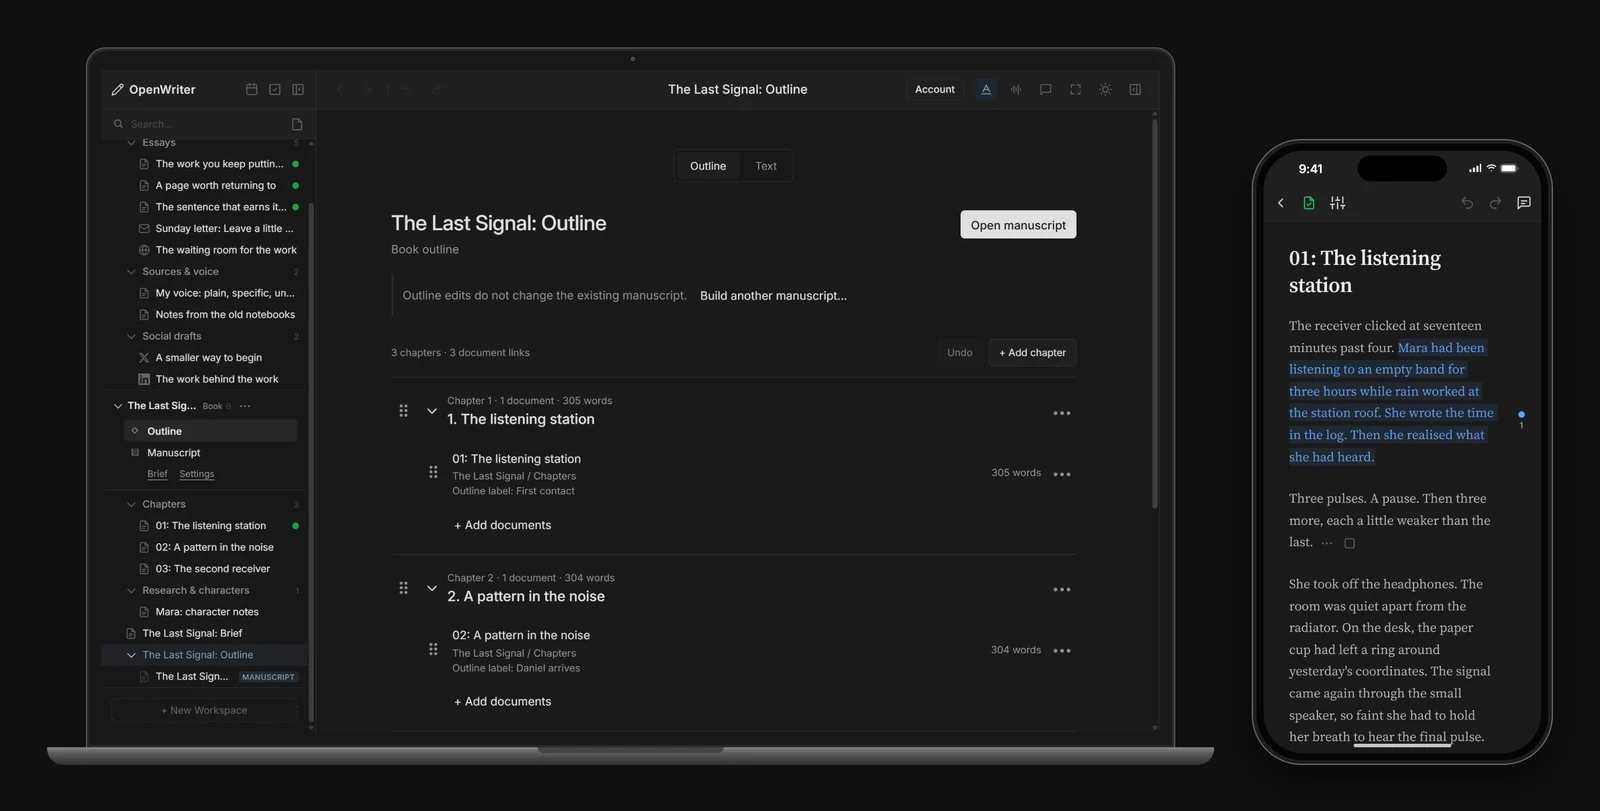Open the tasks checklist icon in sidebar header

click(275, 89)
